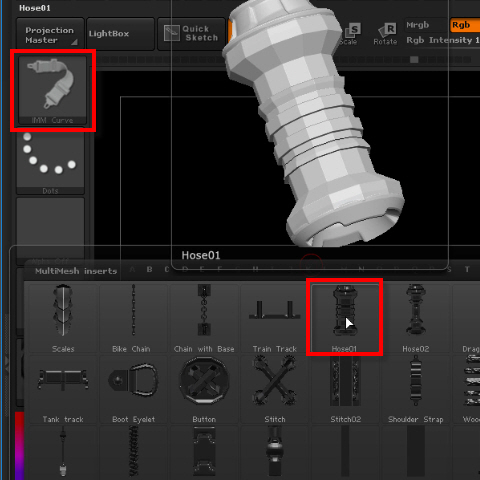This screenshot has height=480, width=480.
Task: Choose the Train Track insert
Action: coord(274,318)
